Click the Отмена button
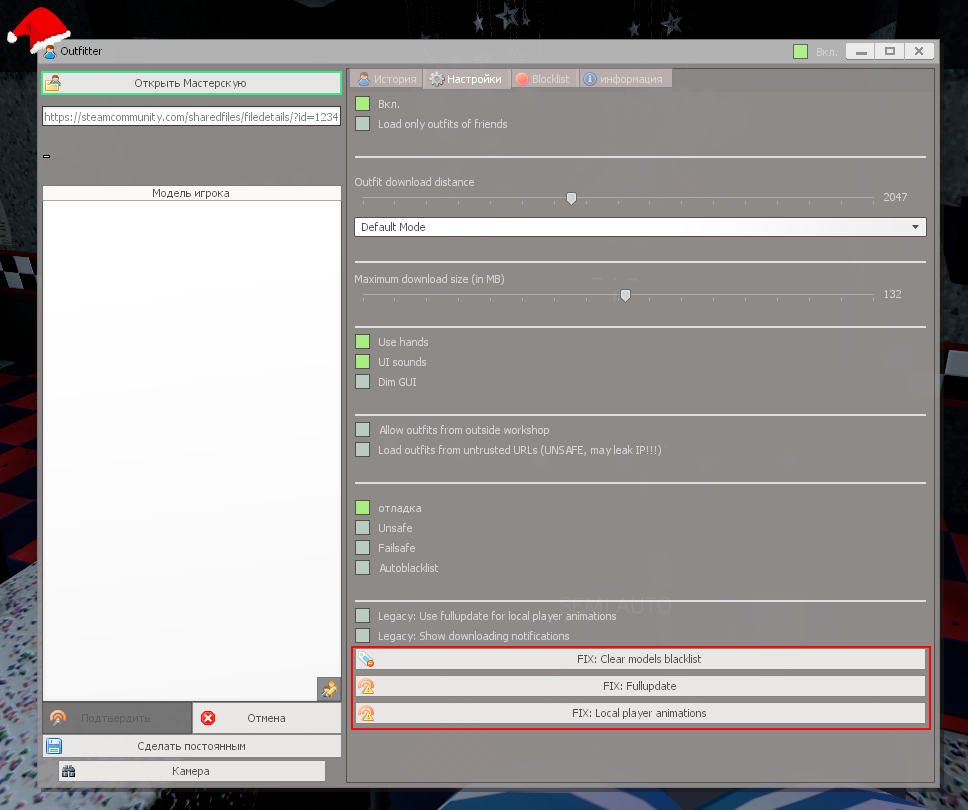 click(267, 718)
